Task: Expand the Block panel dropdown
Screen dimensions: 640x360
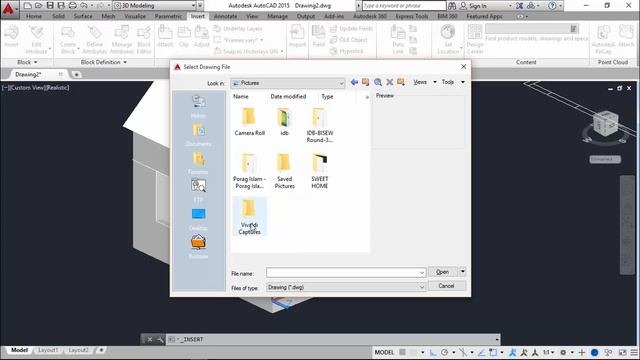Action: pyautogui.click(x=27, y=62)
